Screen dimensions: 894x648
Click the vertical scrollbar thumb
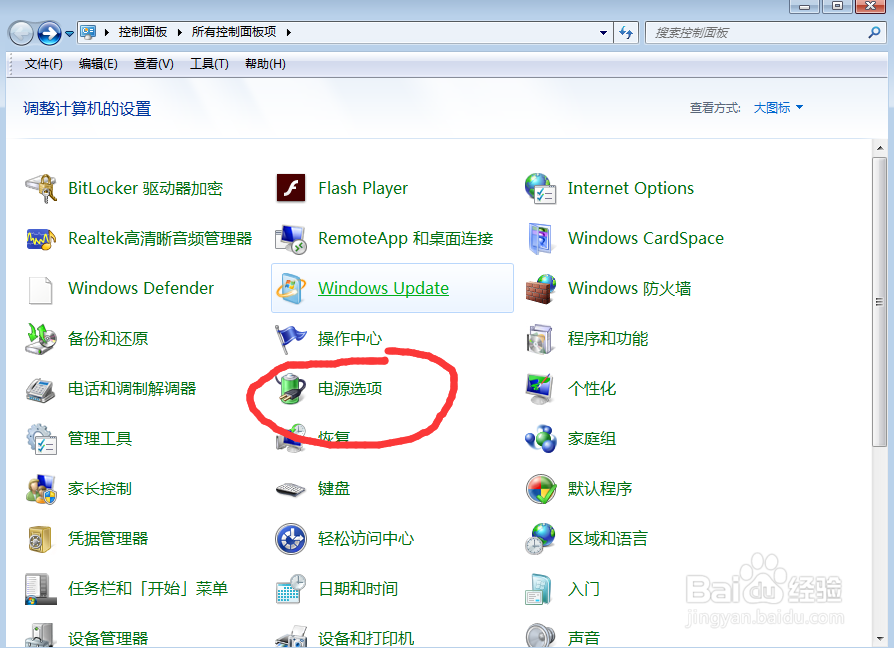(880, 302)
